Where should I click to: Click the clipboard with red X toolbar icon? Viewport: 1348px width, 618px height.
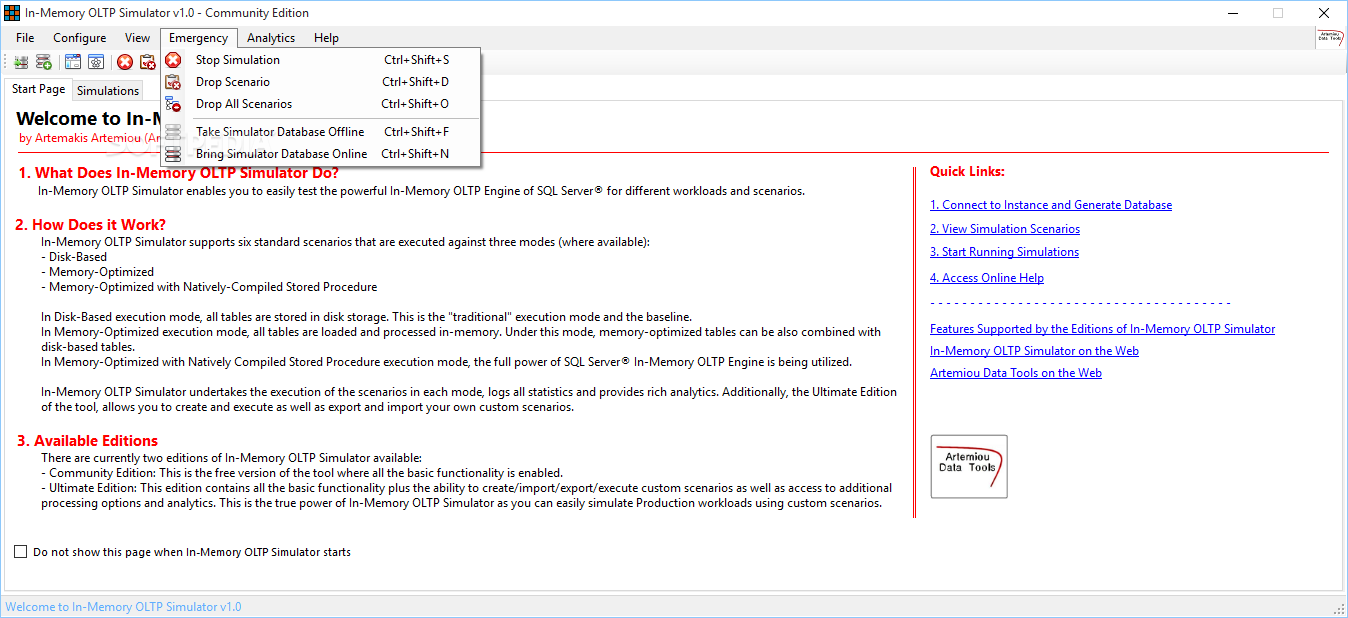[x=148, y=62]
